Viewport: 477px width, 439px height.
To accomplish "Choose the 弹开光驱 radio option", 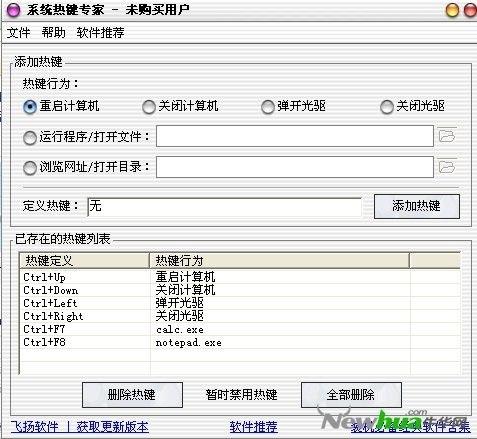I will coord(268,107).
